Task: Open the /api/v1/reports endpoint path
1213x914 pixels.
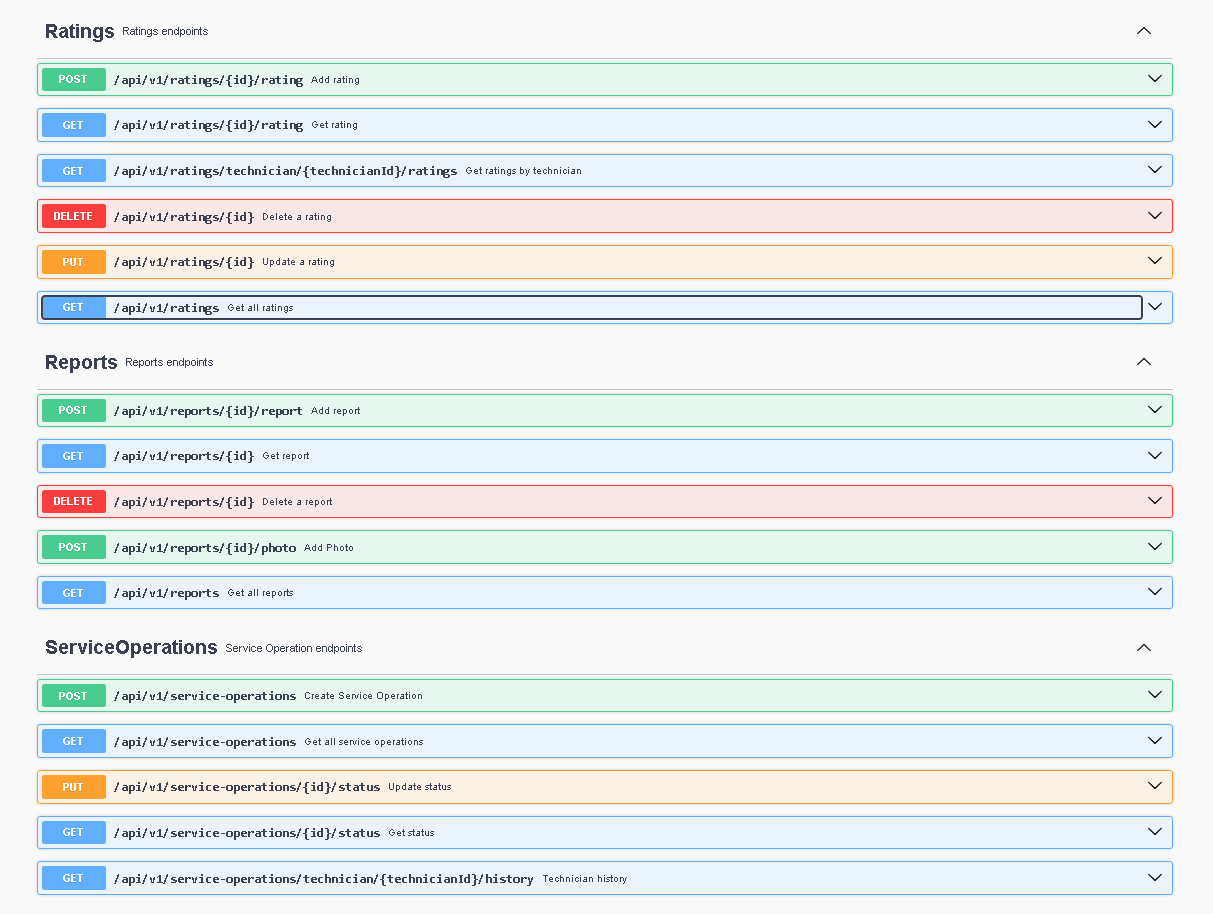Action: 166,593
